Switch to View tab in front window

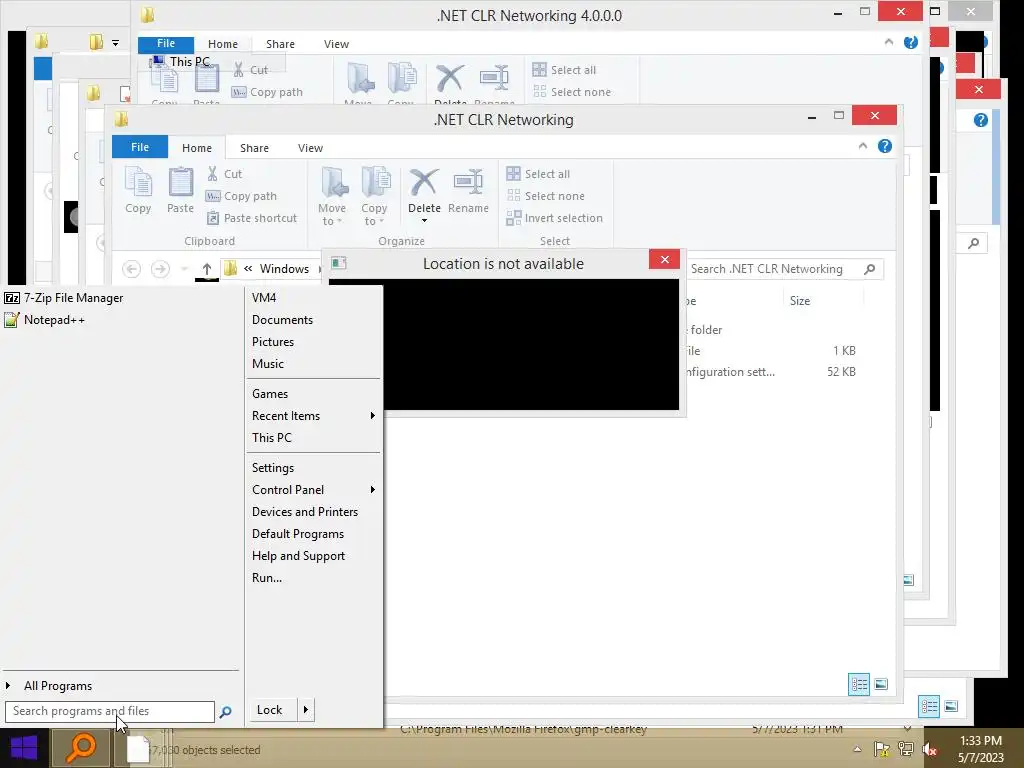[x=310, y=148]
